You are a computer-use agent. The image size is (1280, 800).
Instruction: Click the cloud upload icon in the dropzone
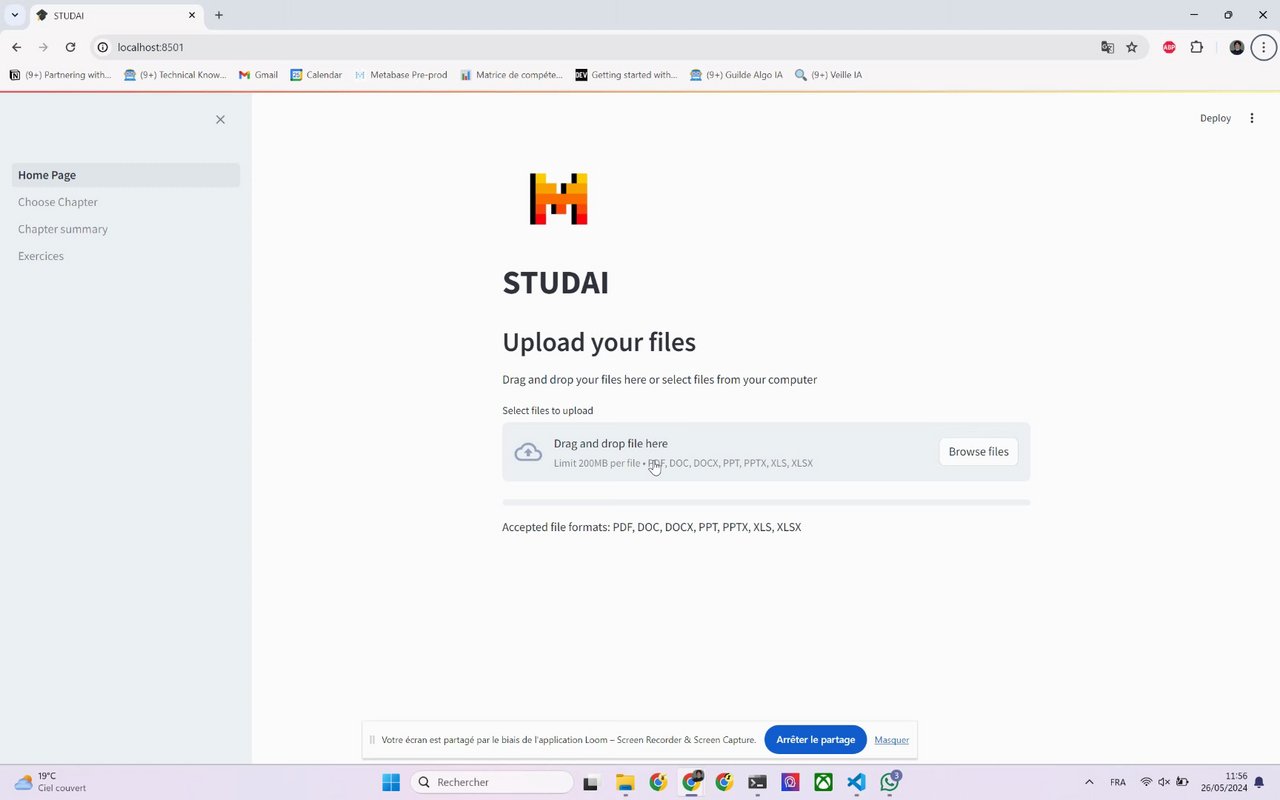click(528, 452)
